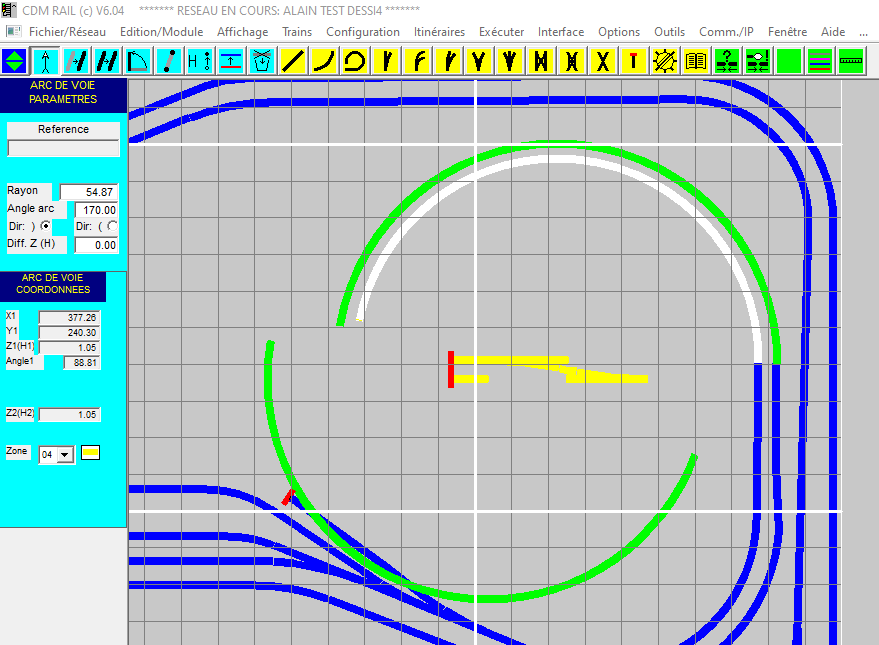The image size is (879, 645).
Task: Select the 'Dir: (' radio button
Action: tap(112, 226)
